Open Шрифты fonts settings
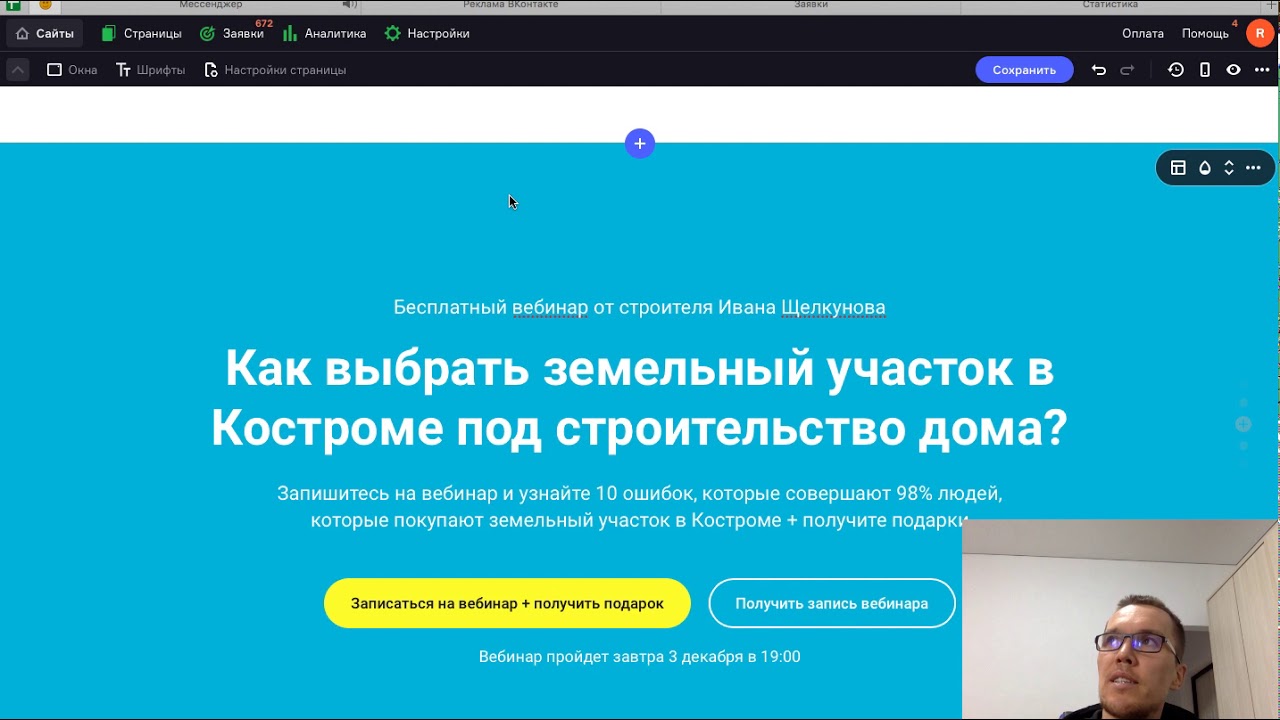1280x720 pixels. pyautogui.click(x=151, y=70)
